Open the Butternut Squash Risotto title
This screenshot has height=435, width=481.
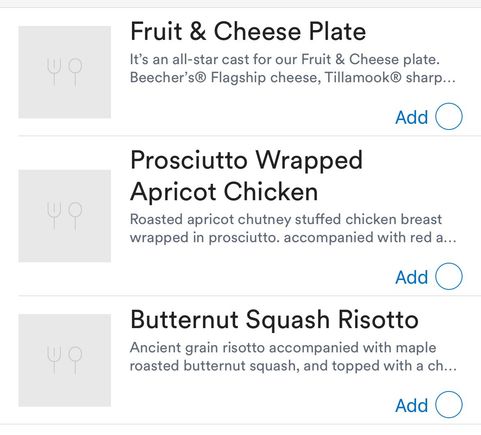pos(274,320)
